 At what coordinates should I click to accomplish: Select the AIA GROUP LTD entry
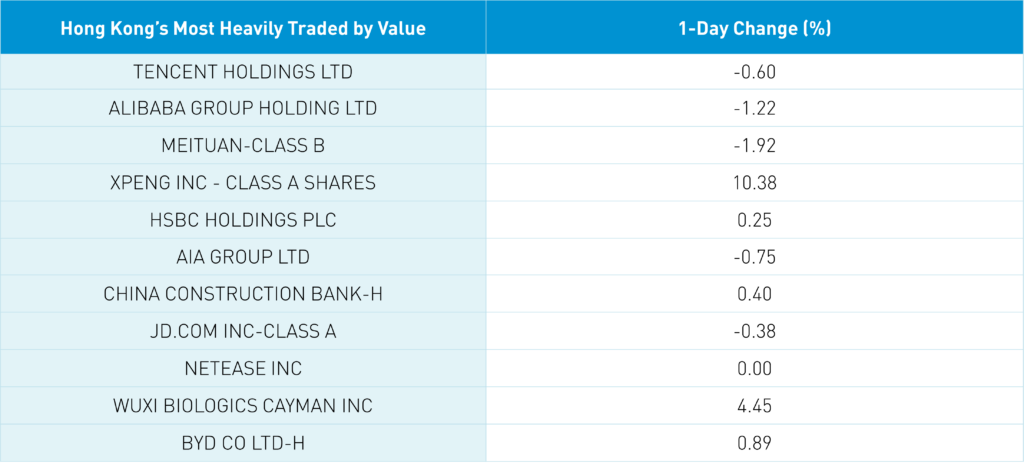pos(243,257)
